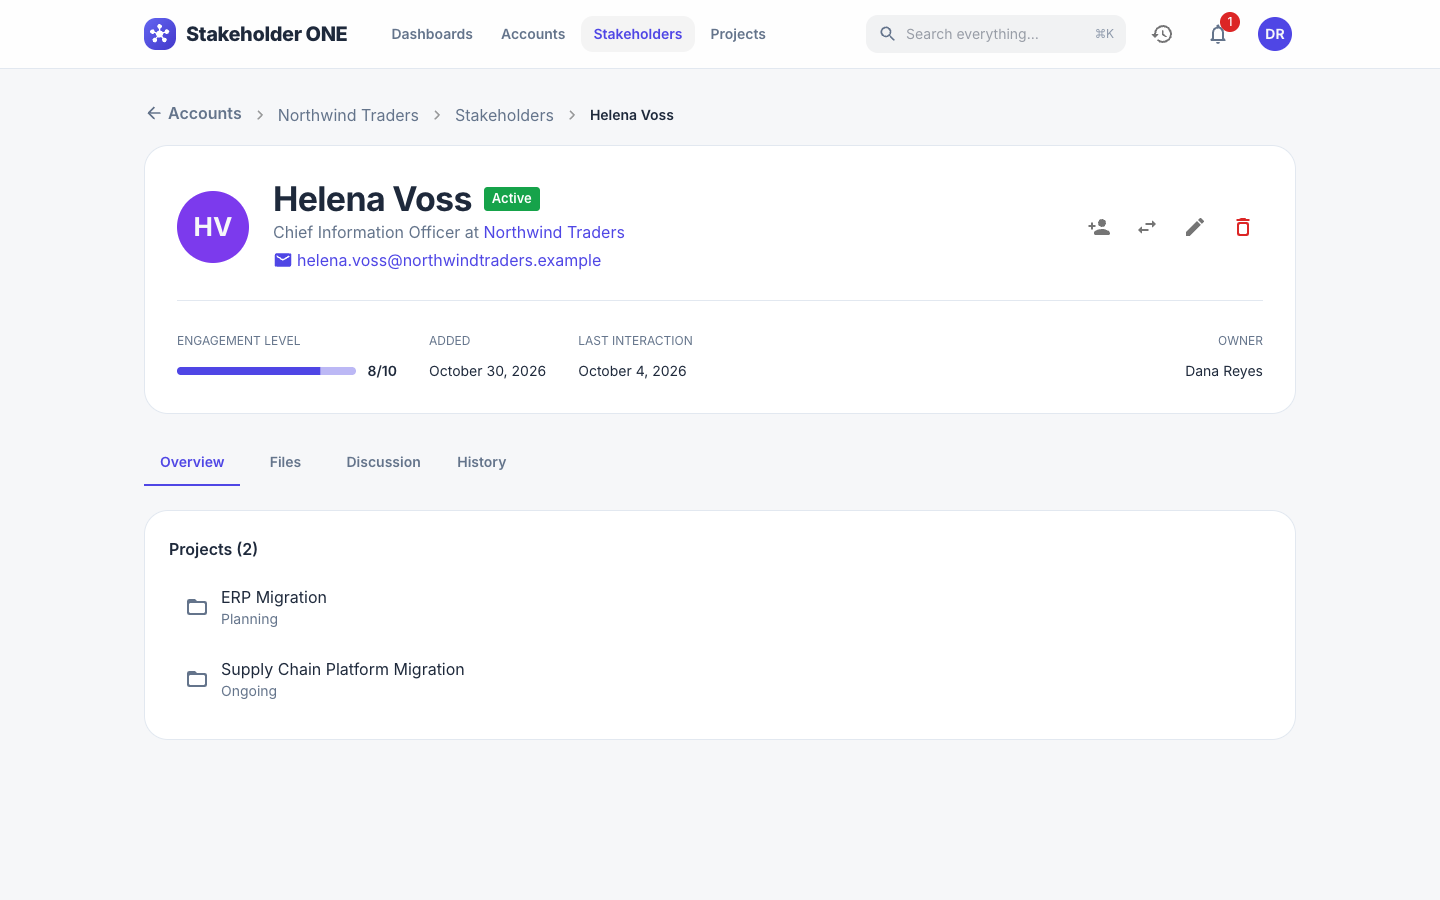Click the engagement level progress bar
1440x900 pixels.
point(266,371)
